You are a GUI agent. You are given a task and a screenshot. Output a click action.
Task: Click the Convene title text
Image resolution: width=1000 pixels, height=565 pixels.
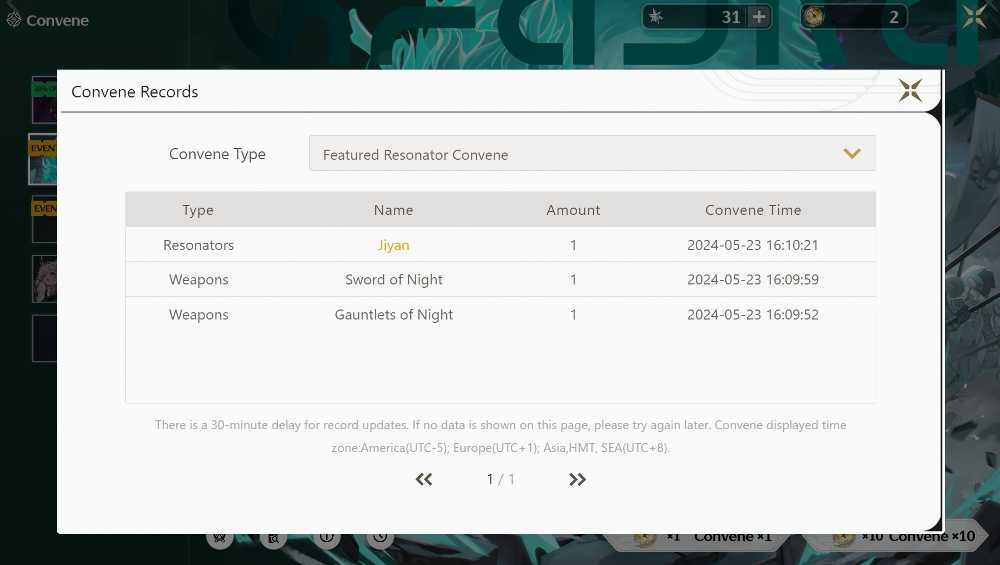[x=57, y=20]
